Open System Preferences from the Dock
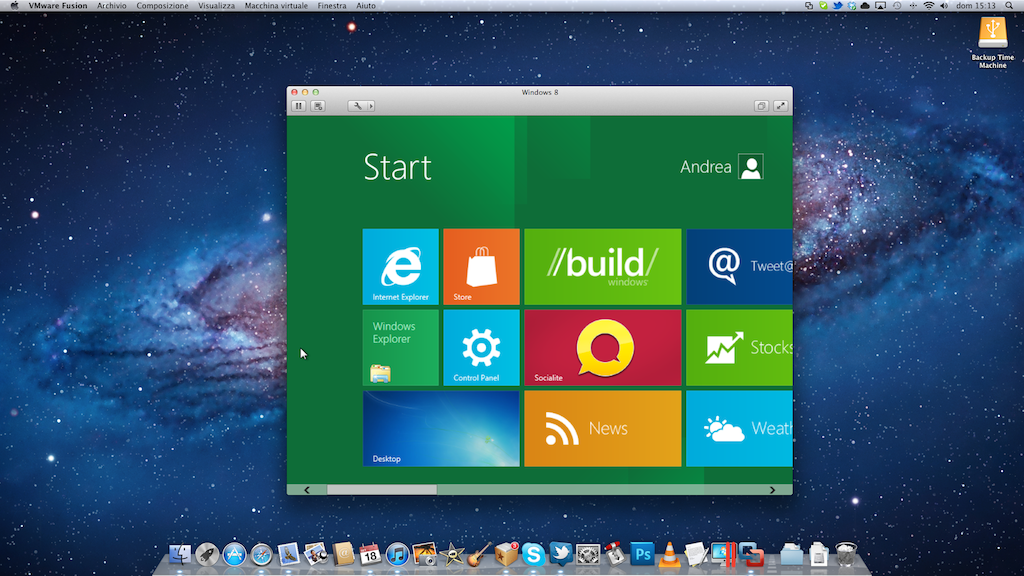 pos(588,554)
